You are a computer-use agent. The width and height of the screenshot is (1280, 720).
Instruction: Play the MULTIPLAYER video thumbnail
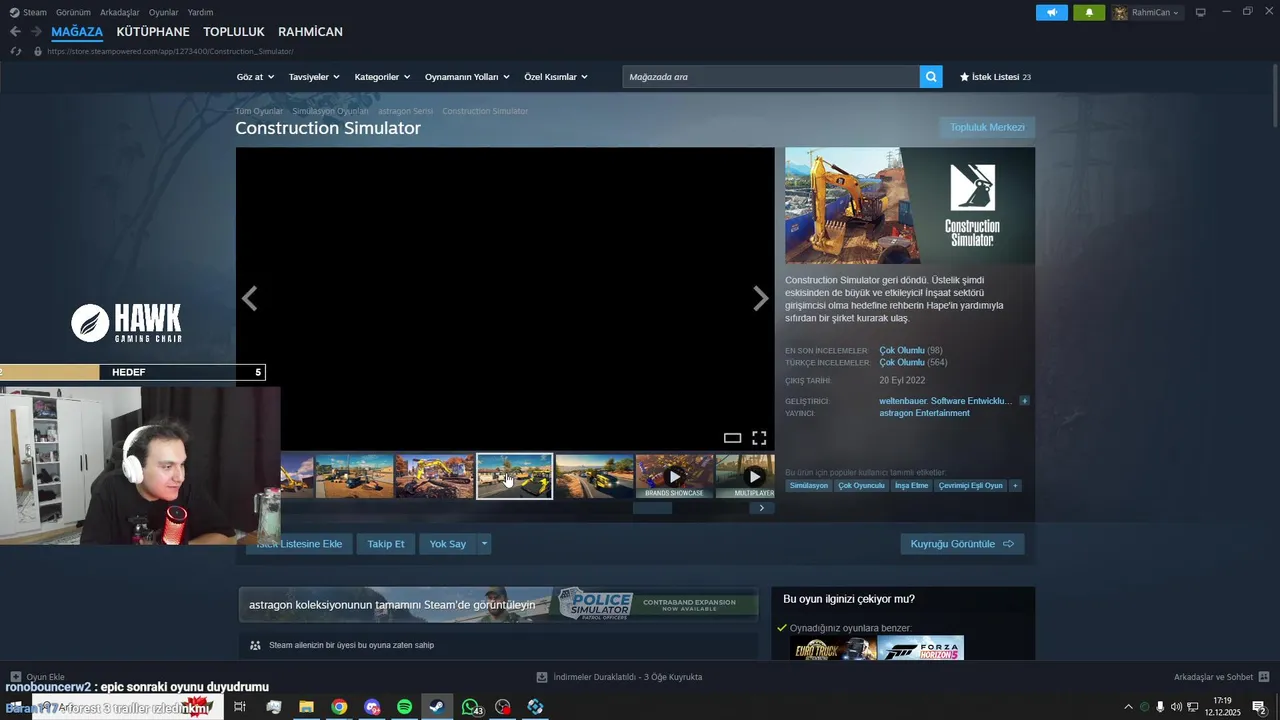(x=745, y=476)
